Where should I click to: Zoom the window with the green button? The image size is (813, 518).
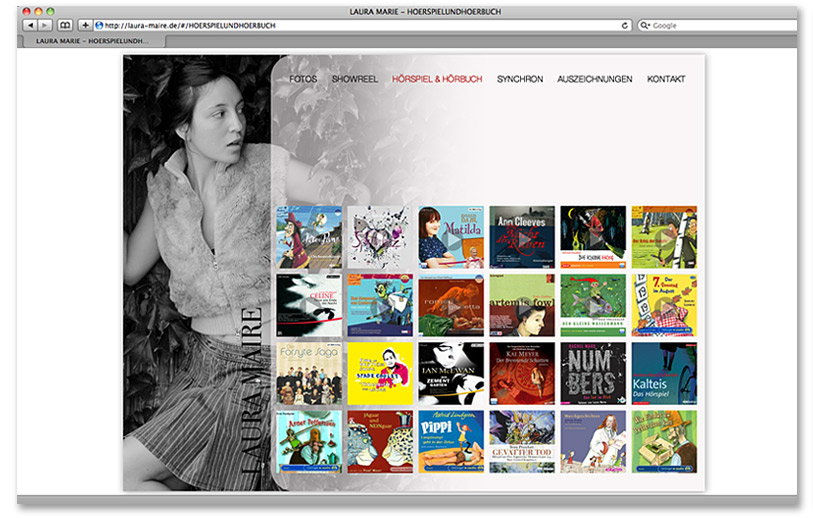coord(50,11)
